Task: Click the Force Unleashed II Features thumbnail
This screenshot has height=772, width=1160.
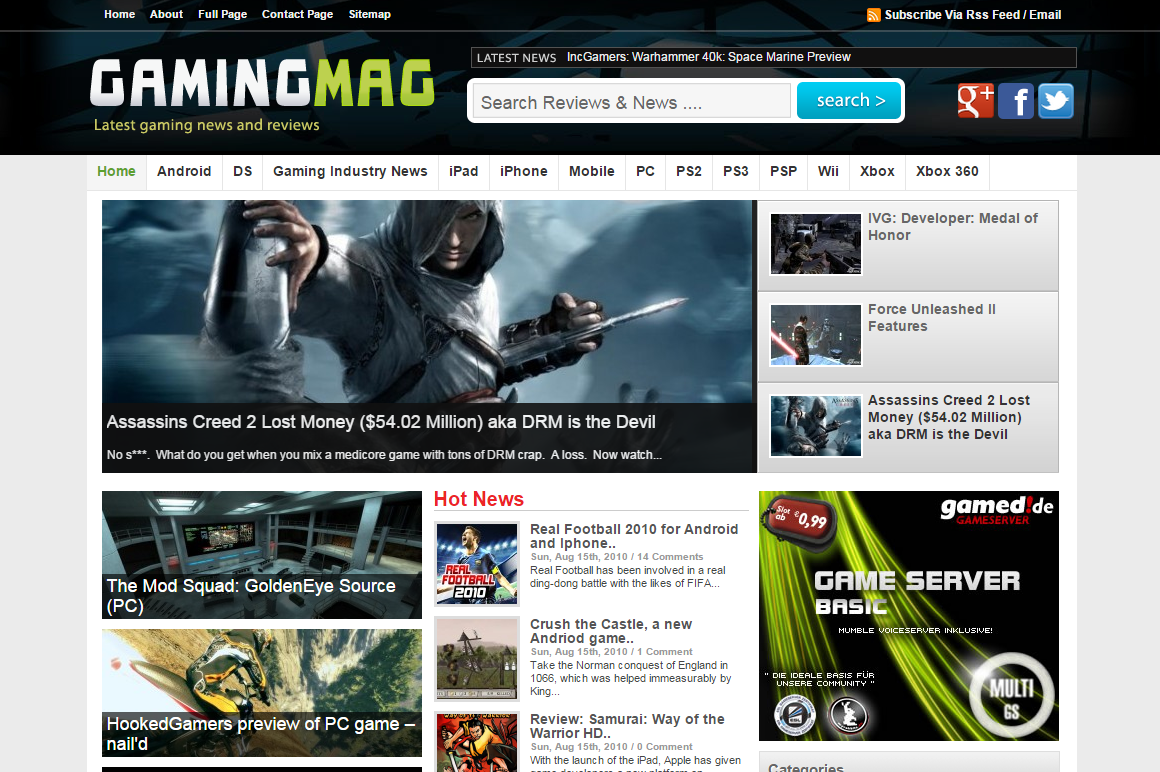Action: click(x=815, y=335)
